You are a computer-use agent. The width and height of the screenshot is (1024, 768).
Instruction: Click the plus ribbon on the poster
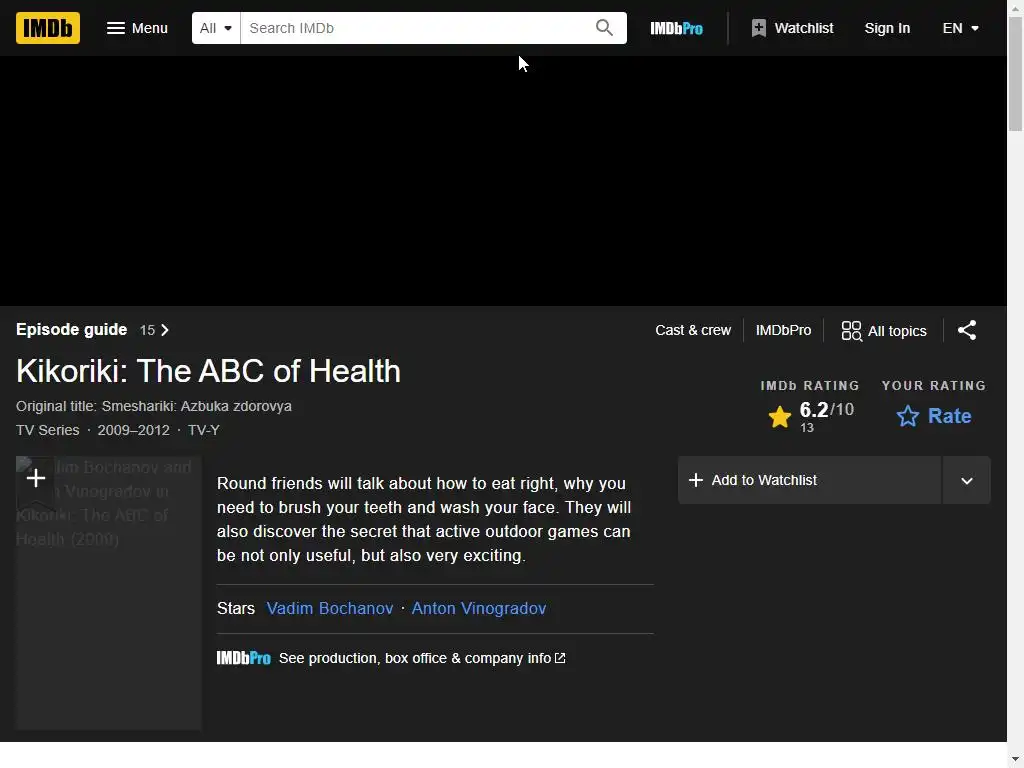(35, 479)
